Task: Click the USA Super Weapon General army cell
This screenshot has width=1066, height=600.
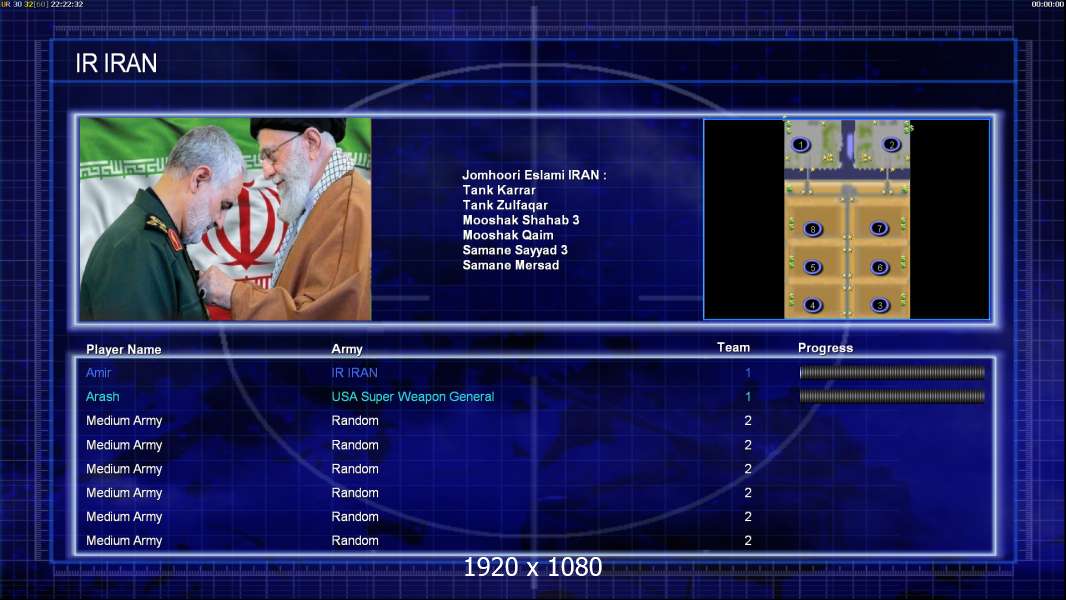Action: click(413, 396)
